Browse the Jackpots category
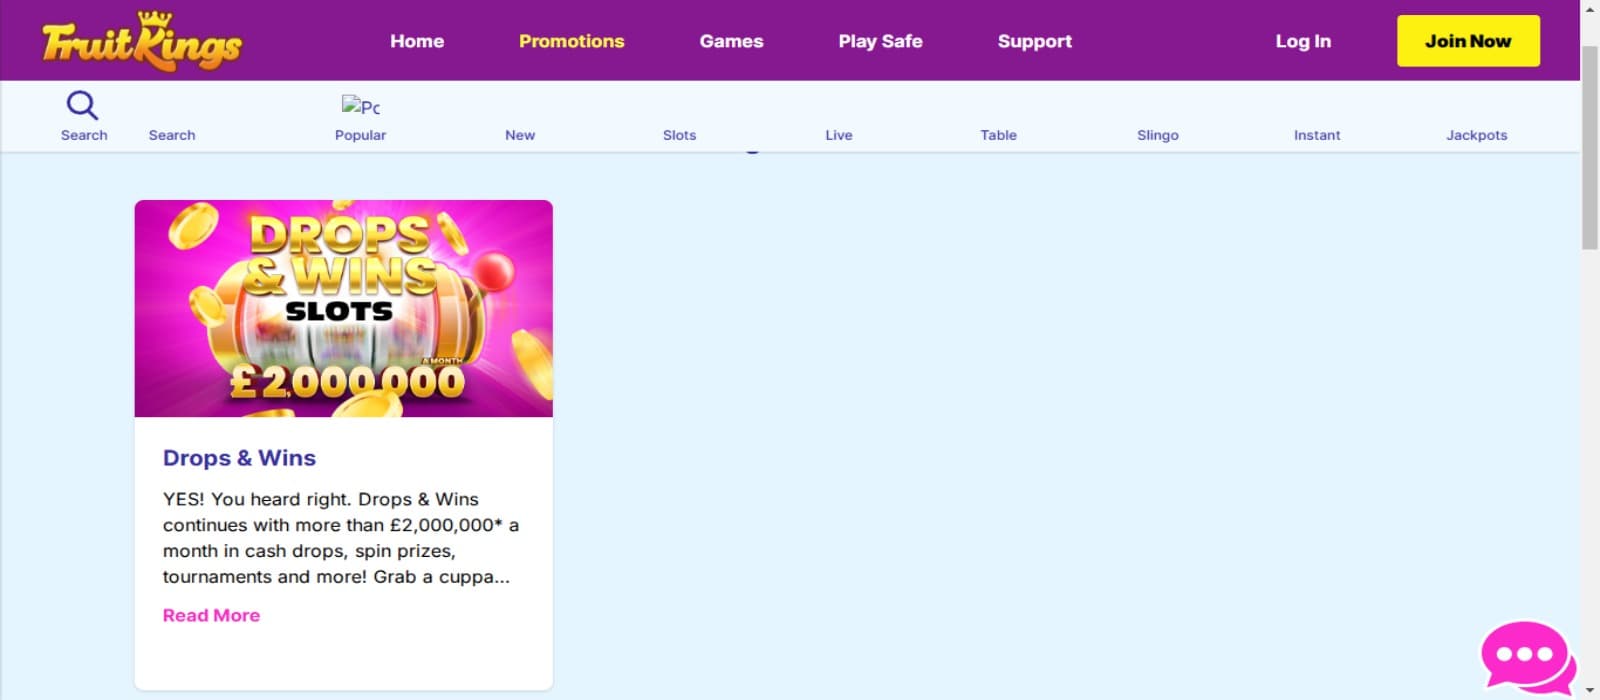Screen dimensions: 1600x700 click(x=1476, y=134)
